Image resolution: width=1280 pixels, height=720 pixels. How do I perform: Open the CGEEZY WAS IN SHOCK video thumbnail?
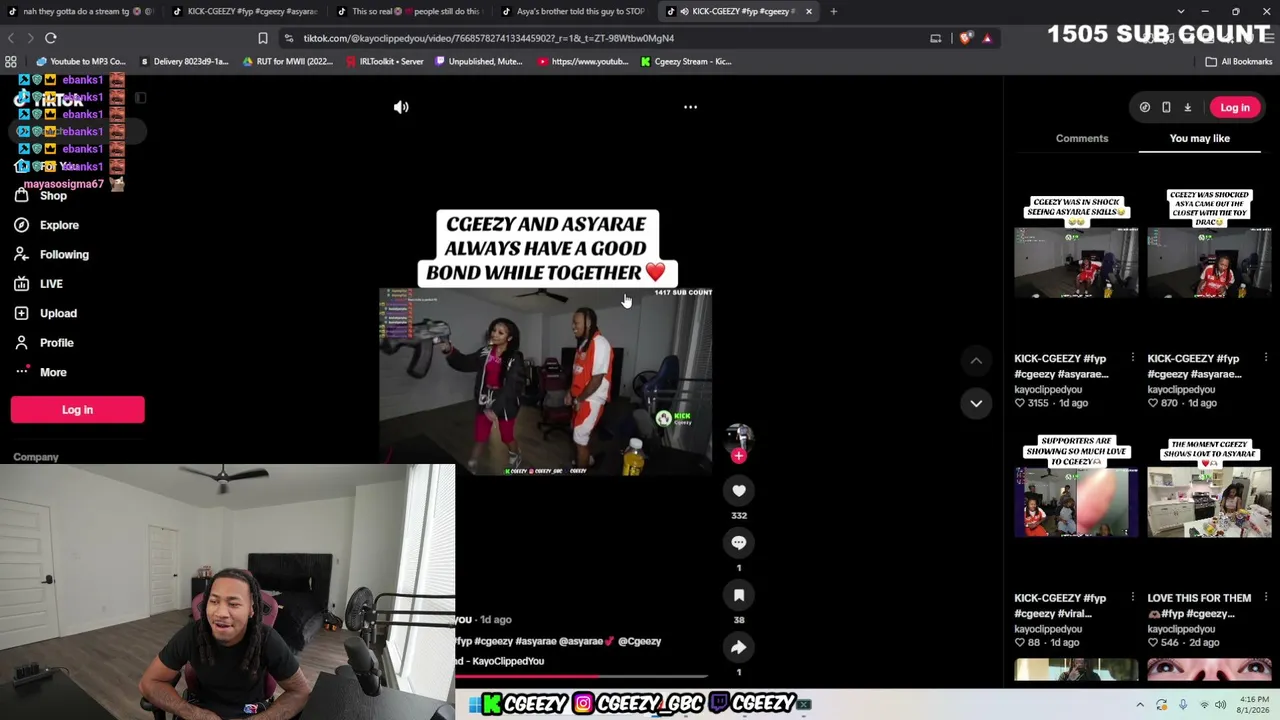tap(1076, 263)
